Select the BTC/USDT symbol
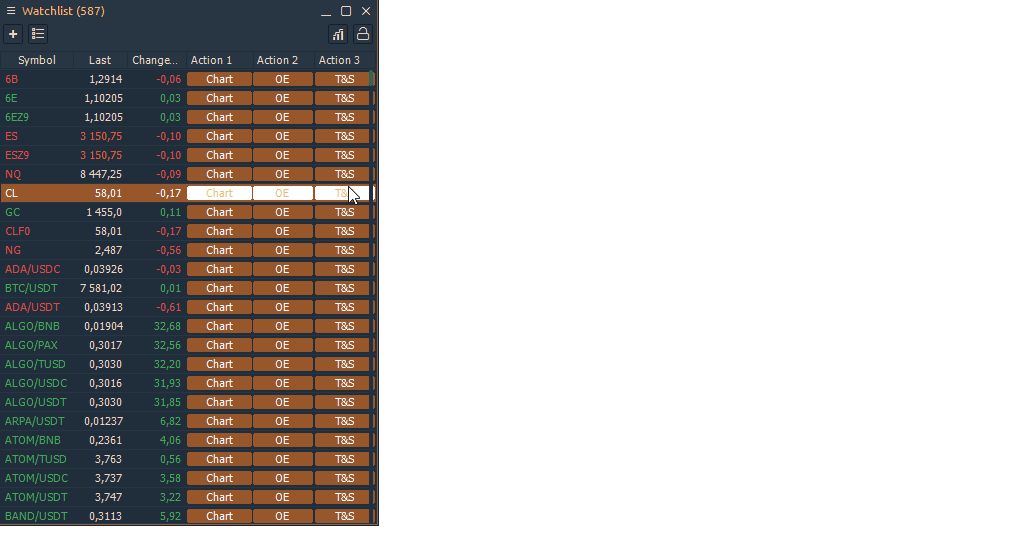 pos(31,288)
